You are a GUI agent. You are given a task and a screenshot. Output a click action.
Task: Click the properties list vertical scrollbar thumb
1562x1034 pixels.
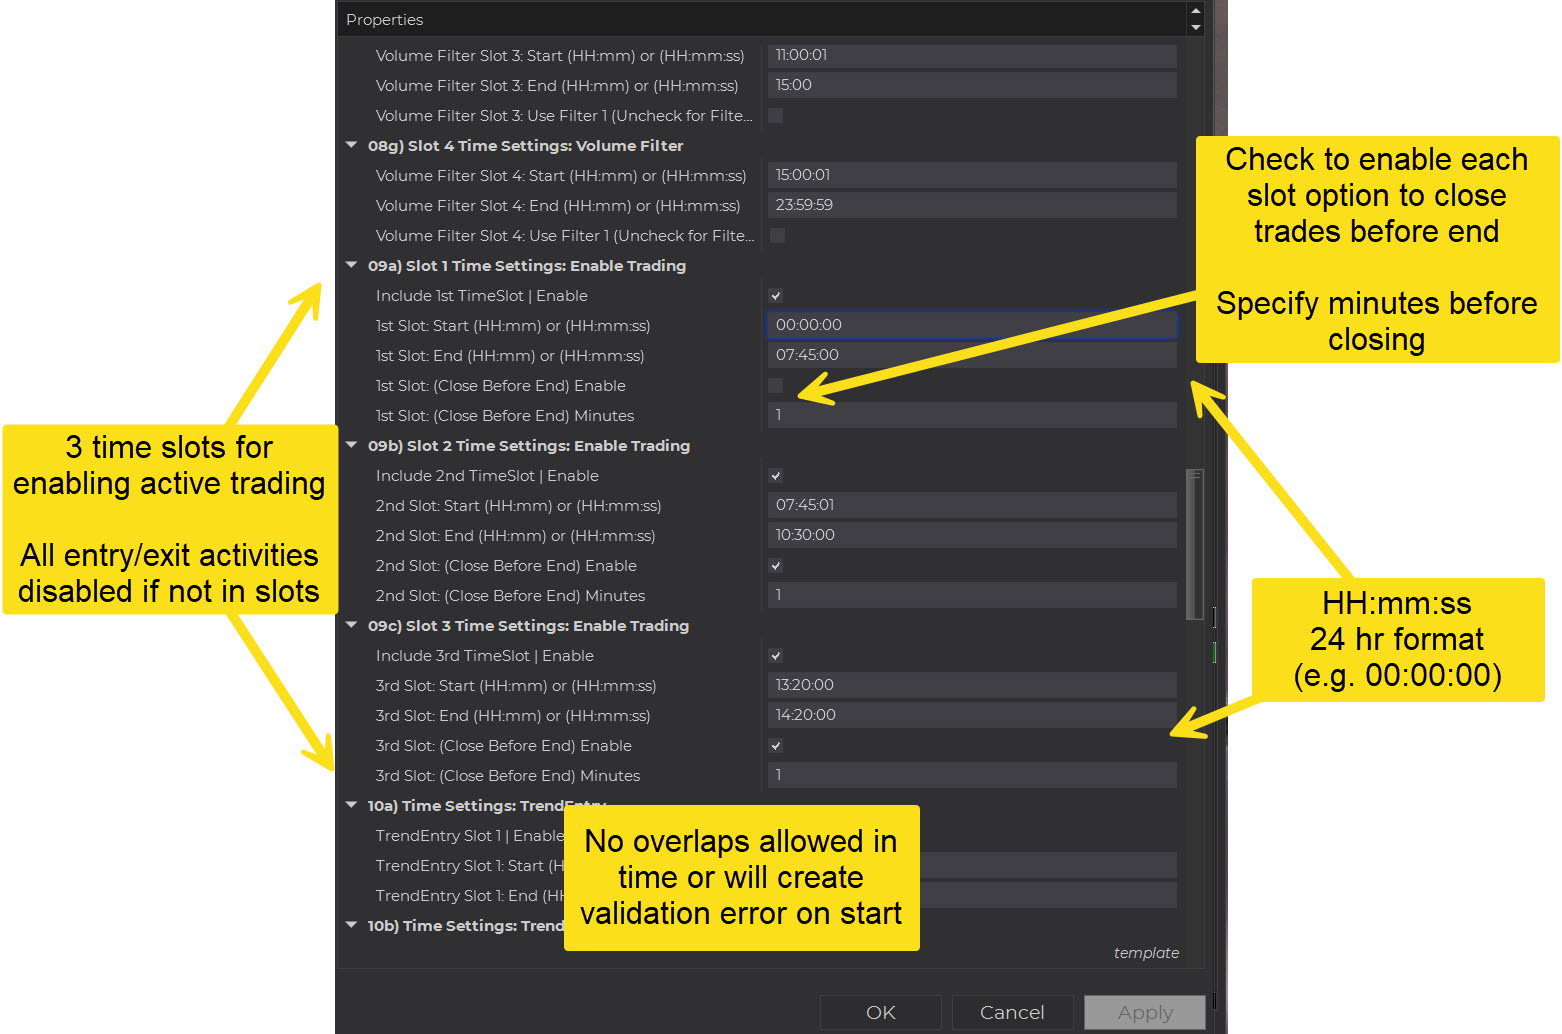[1194, 545]
